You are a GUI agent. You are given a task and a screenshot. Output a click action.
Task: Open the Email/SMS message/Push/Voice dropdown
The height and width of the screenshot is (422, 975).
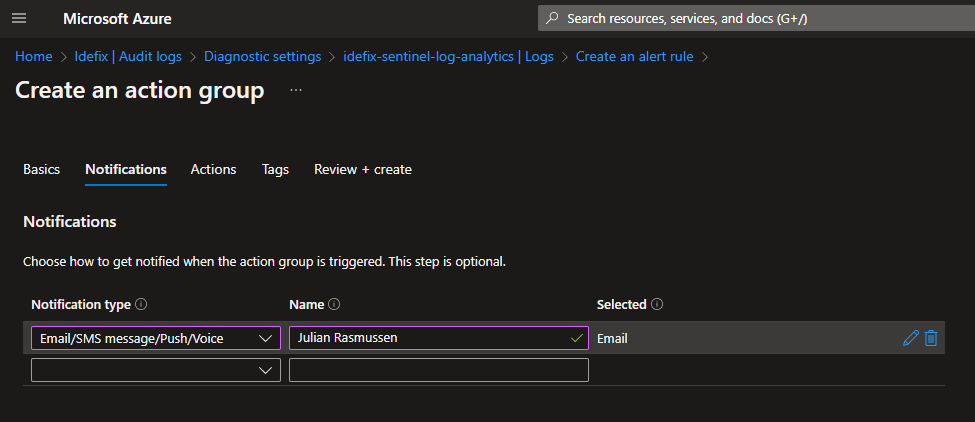pos(155,338)
